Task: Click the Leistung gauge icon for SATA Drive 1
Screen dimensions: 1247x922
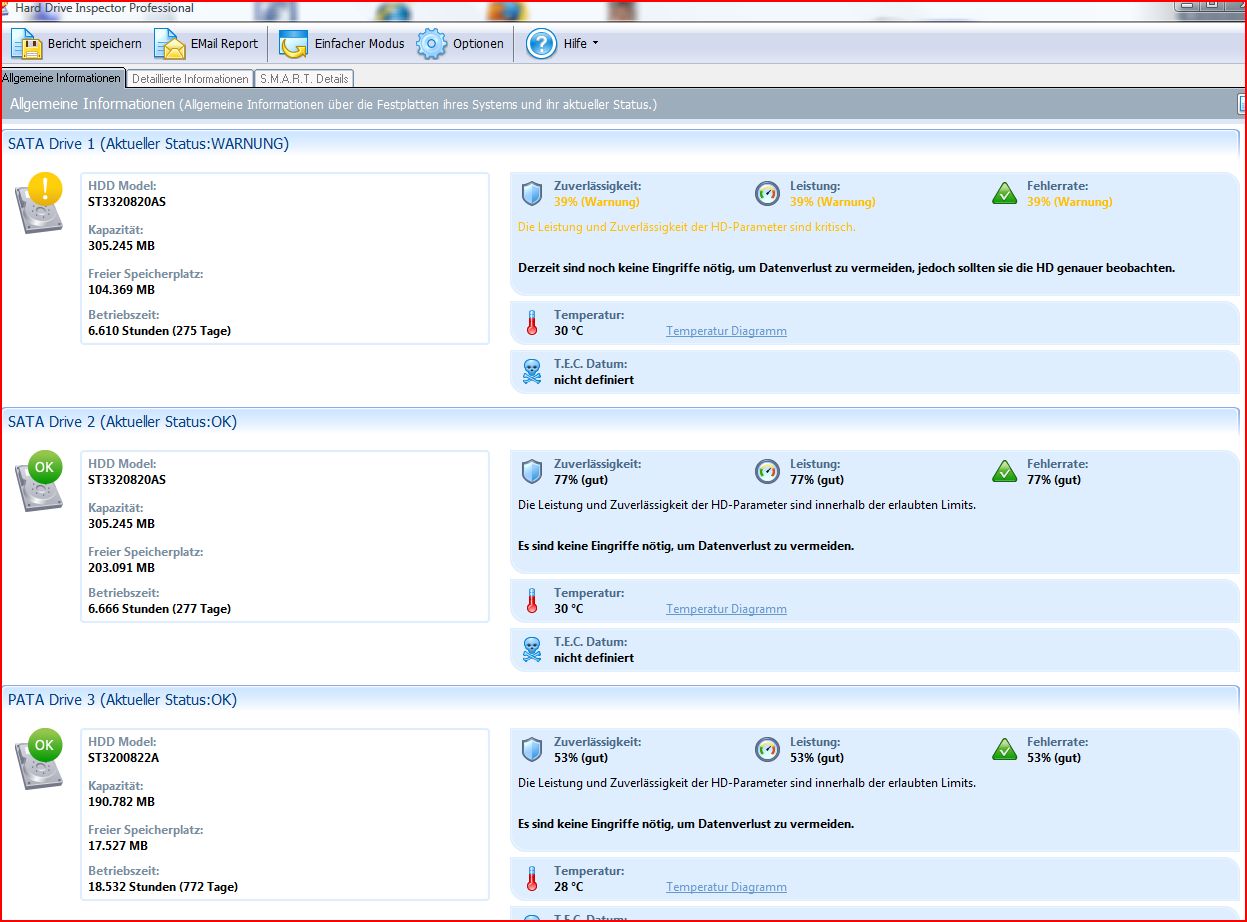Action: coord(767,193)
